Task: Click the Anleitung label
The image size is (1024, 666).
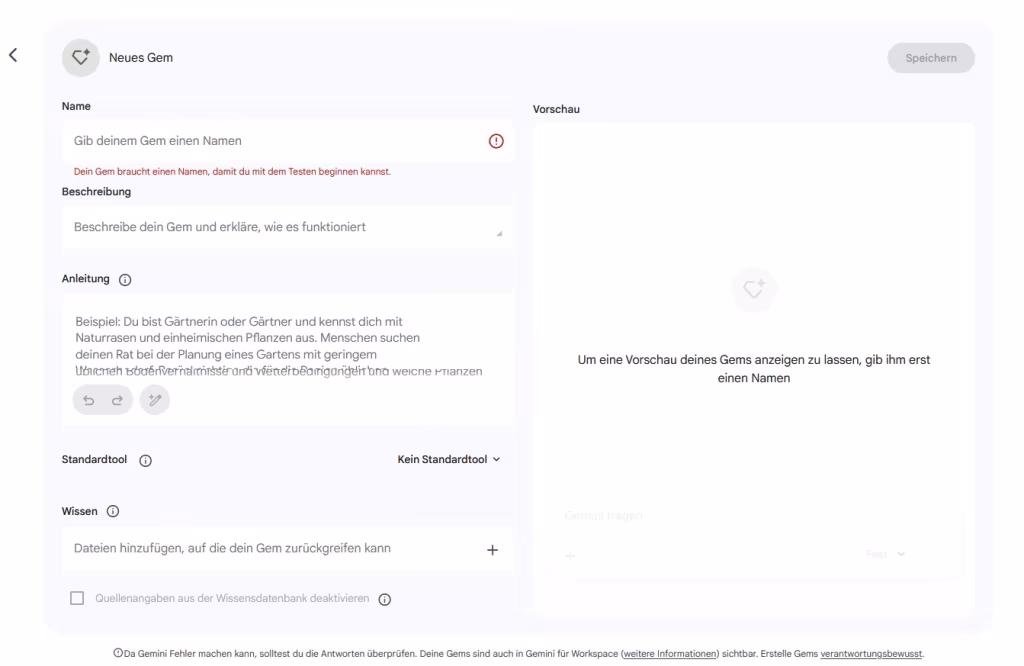Action: (86, 278)
